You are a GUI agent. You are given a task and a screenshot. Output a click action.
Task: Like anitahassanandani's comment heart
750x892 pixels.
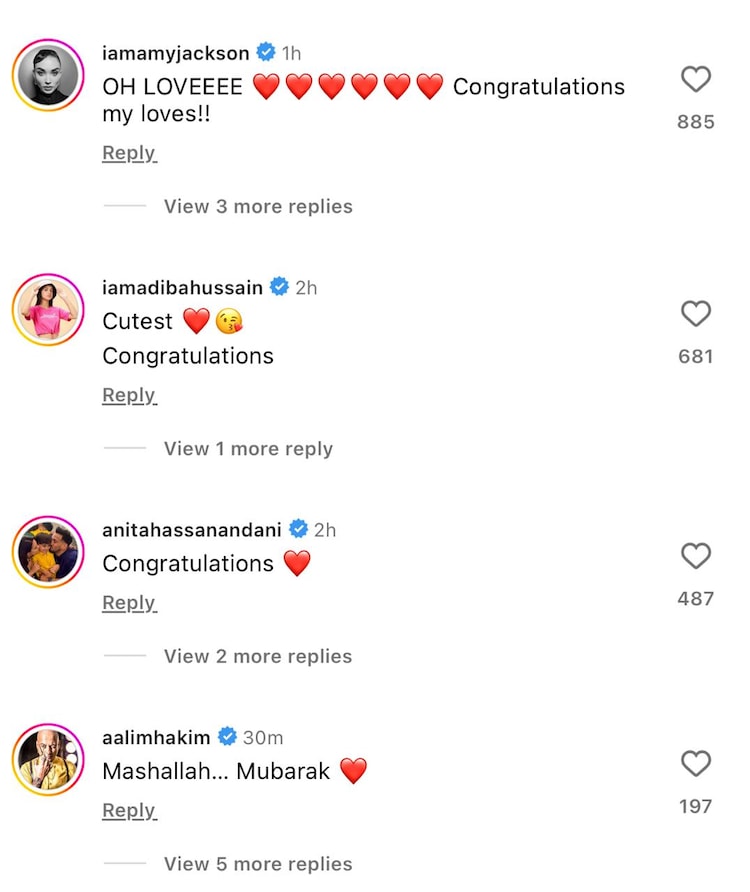coord(696,557)
